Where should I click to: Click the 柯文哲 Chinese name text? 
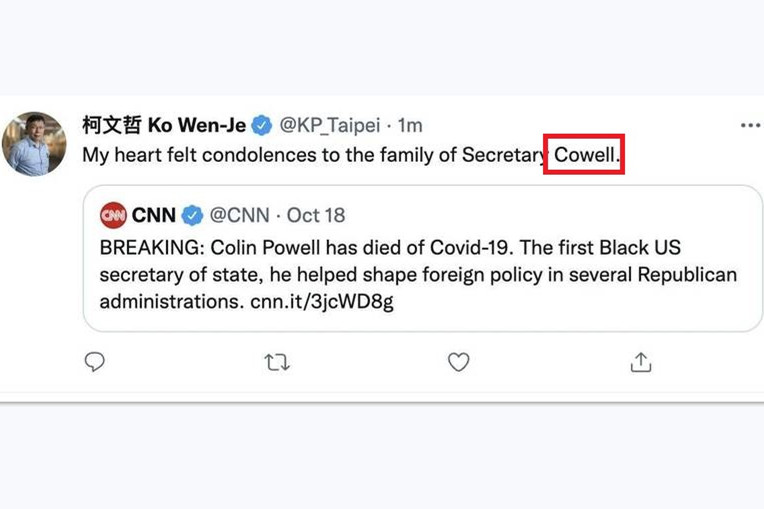pos(111,126)
